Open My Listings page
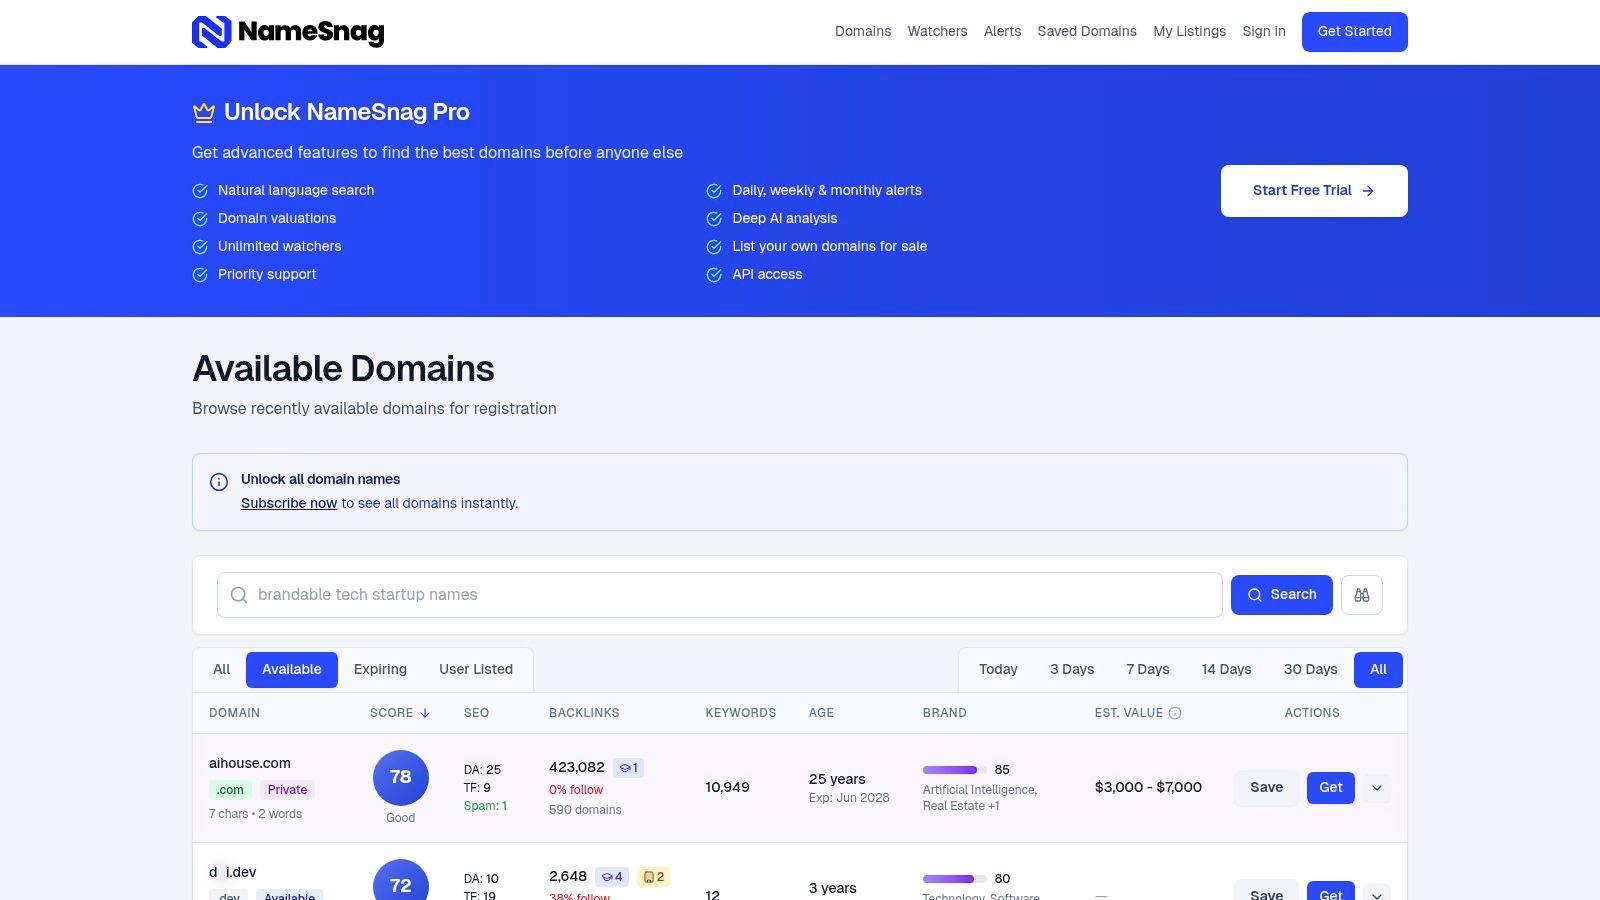The width and height of the screenshot is (1600, 900). 1189,31
